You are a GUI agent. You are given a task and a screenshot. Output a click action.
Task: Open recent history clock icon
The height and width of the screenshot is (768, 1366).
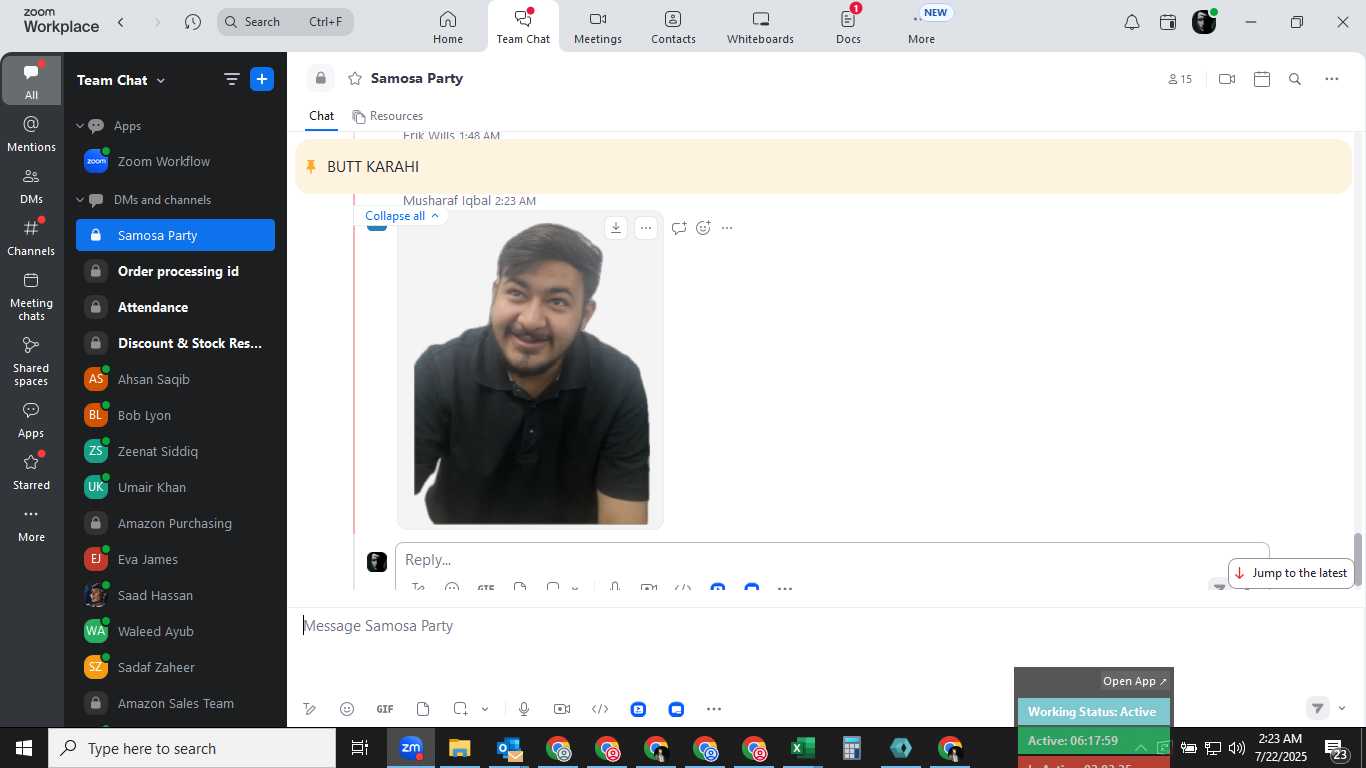click(x=193, y=22)
